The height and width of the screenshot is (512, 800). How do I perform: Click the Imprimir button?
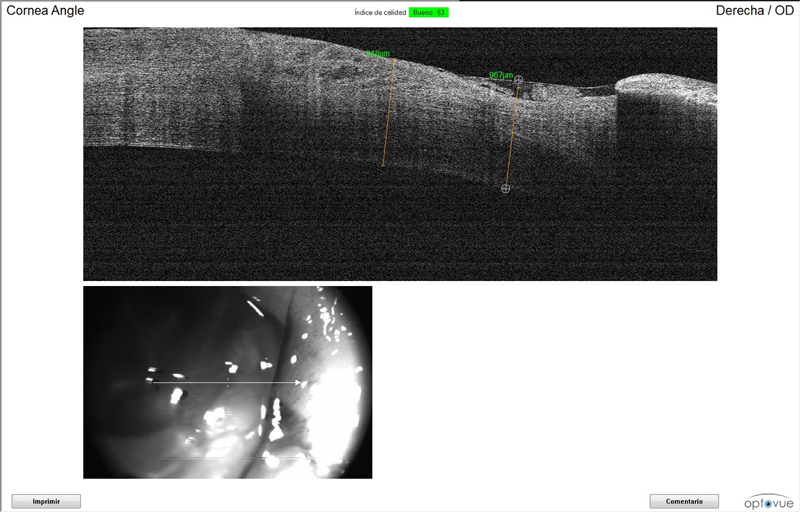tap(46, 501)
